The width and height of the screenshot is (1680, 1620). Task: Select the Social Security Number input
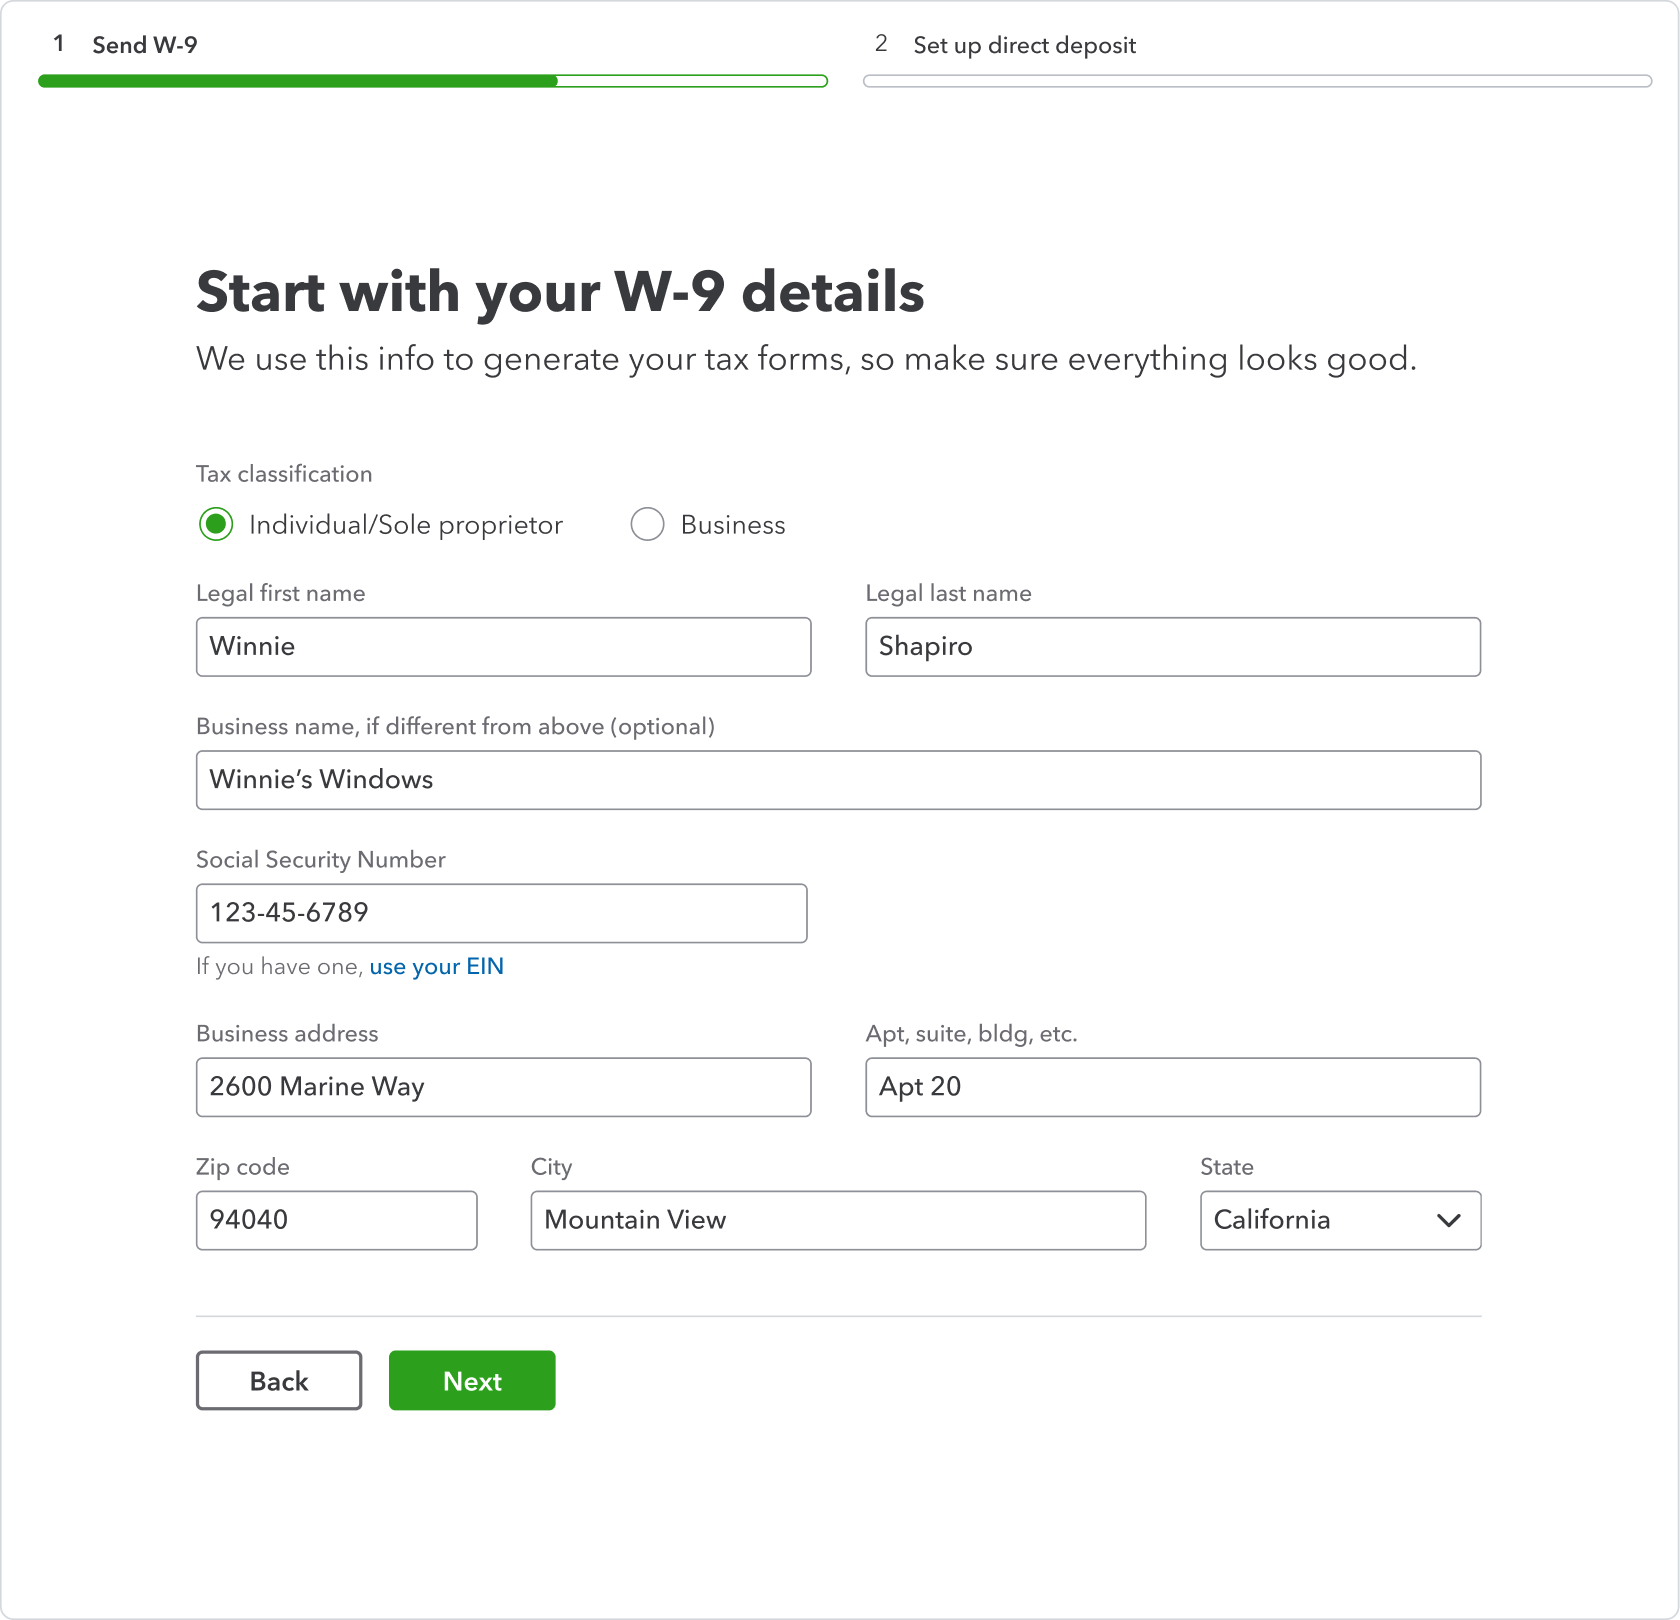501,913
